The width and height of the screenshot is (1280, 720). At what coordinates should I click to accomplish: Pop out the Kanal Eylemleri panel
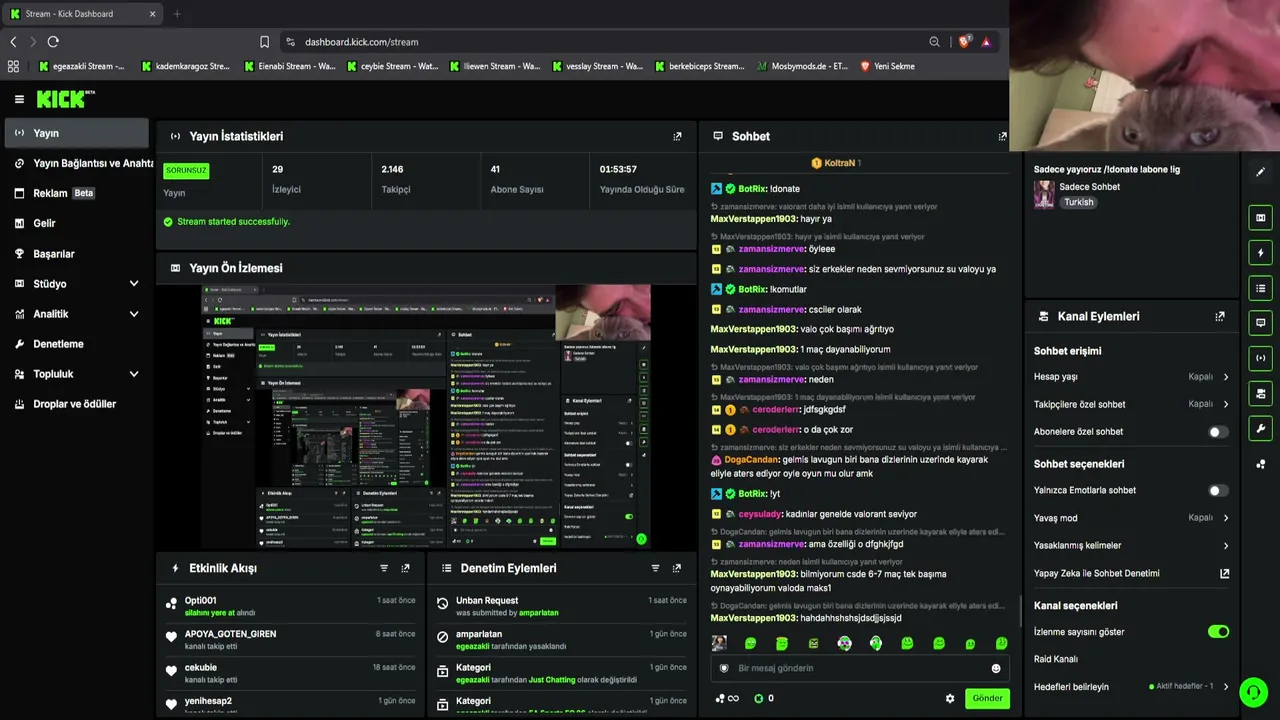point(1220,316)
